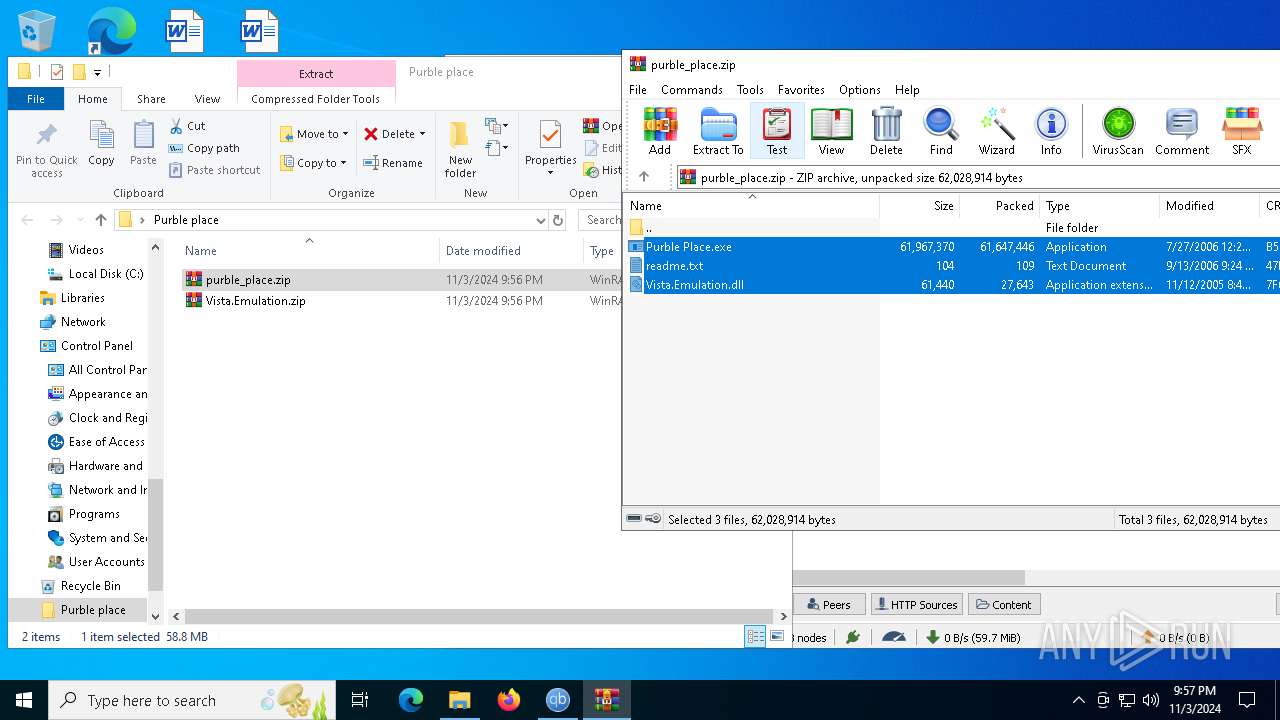Switch to the Content tab
The image size is (1280, 720).
tap(1004, 604)
